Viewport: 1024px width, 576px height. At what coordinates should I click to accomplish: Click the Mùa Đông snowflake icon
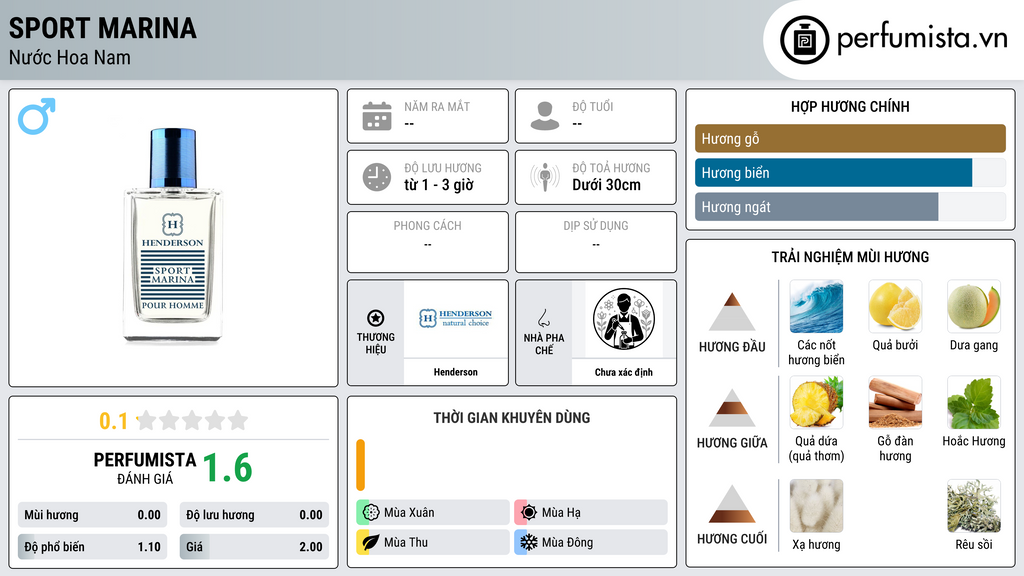click(x=528, y=542)
